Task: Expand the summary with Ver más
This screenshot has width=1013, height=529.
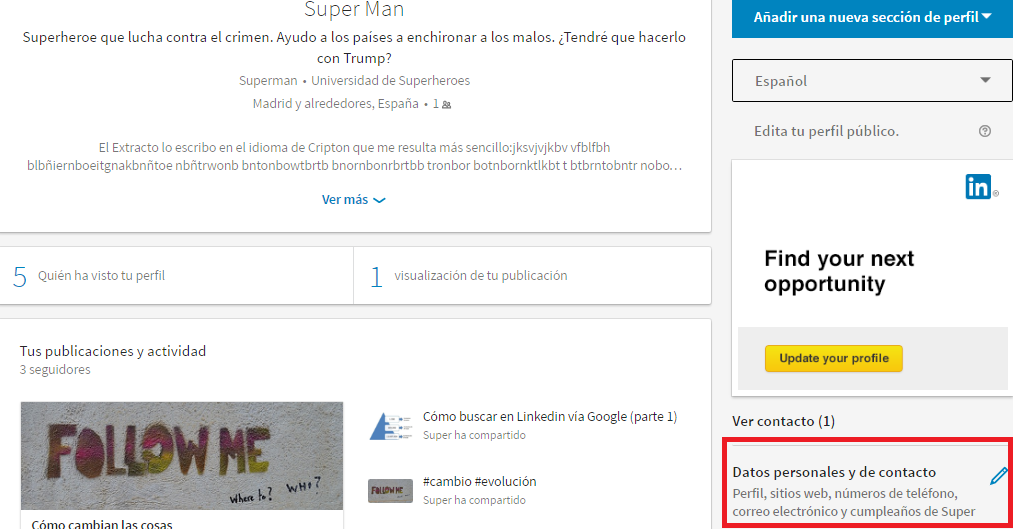Action: 353,200
